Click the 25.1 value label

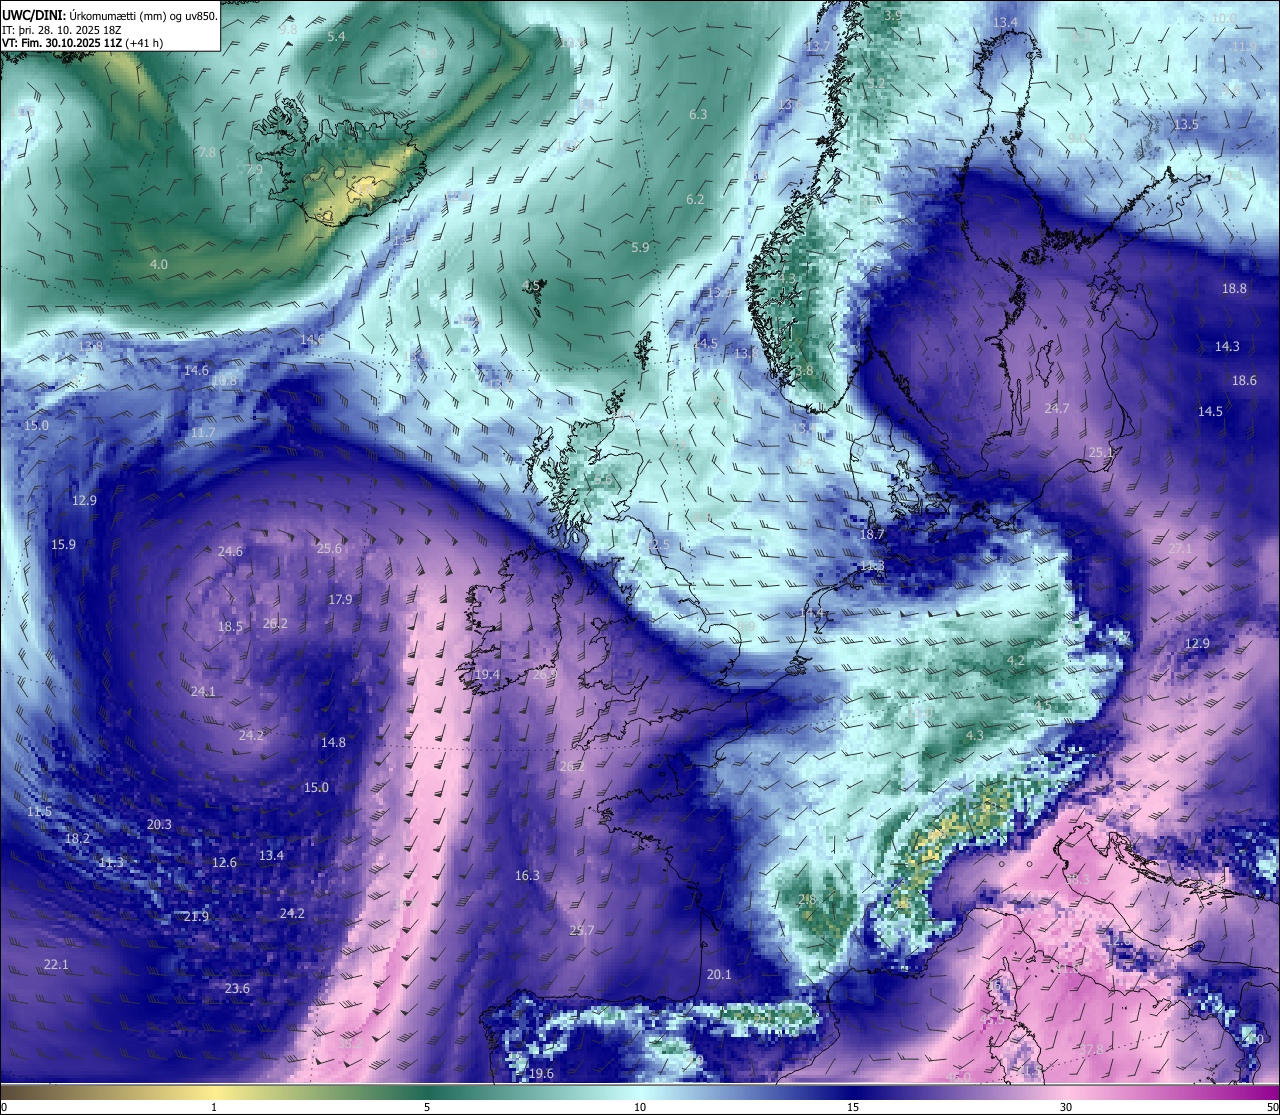1100,452
